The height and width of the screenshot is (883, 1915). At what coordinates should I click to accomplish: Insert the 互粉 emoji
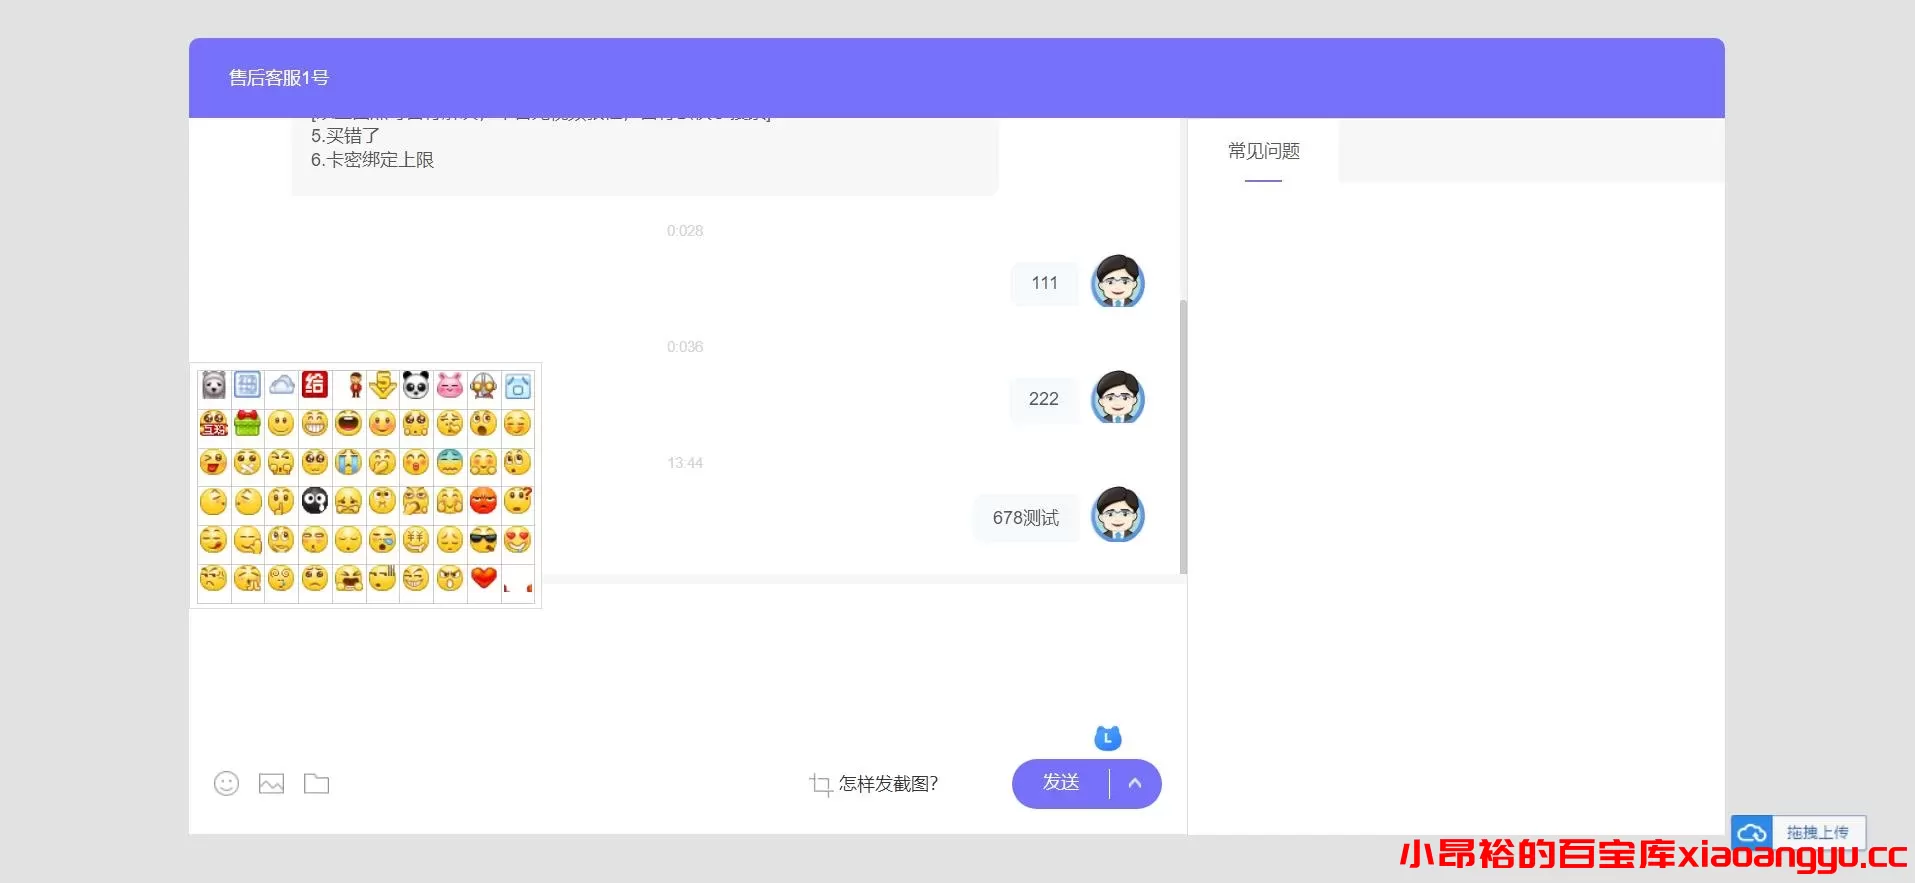tap(213, 423)
